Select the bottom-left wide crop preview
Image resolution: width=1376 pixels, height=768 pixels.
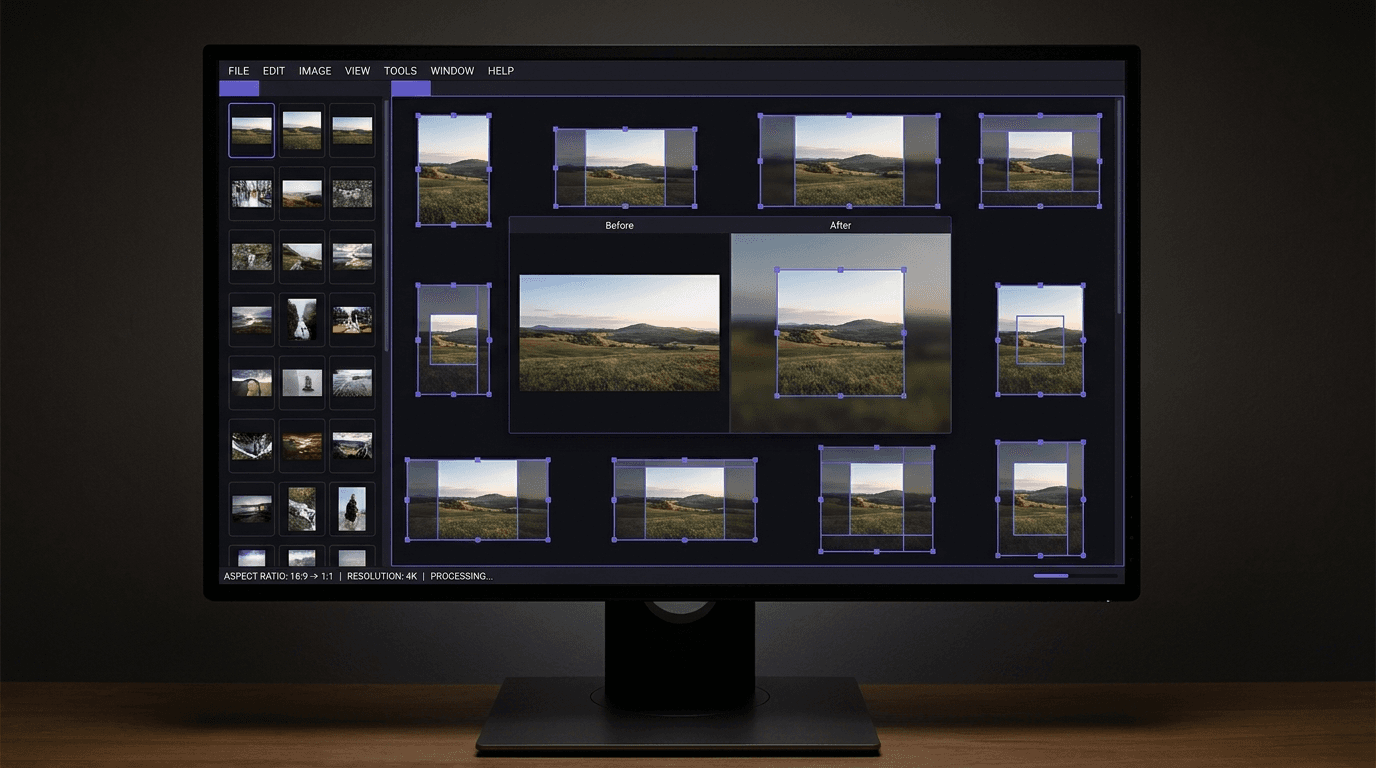477,500
